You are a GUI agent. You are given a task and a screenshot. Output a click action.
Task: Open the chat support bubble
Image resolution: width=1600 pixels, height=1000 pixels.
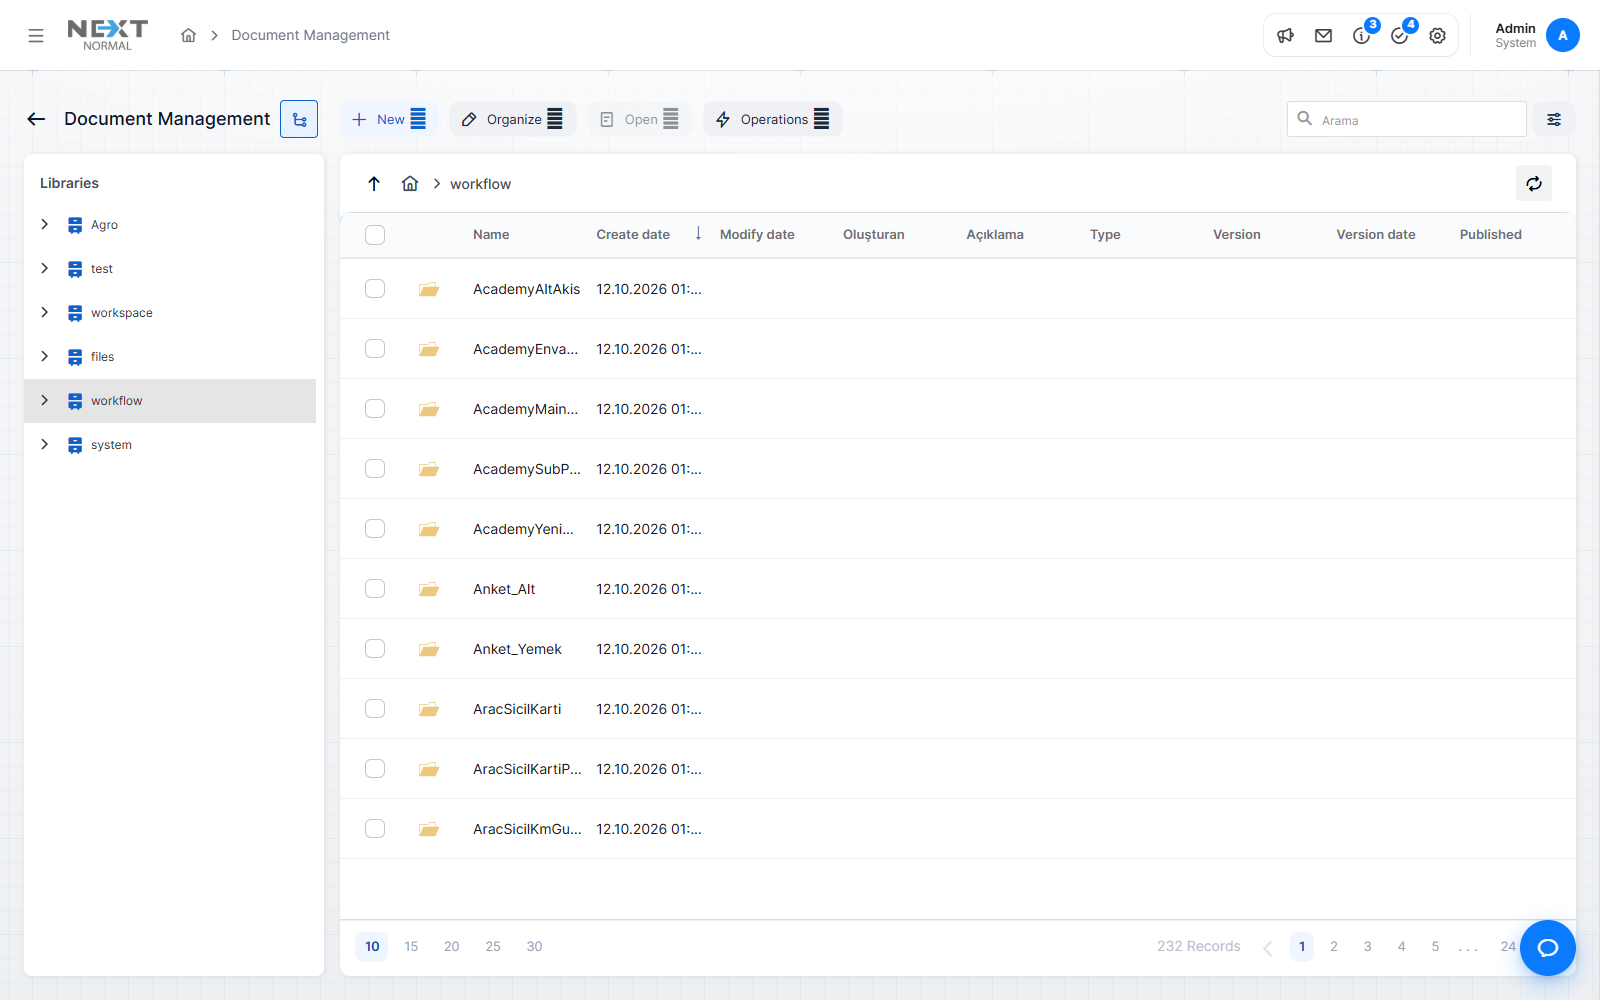click(x=1548, y=948)
